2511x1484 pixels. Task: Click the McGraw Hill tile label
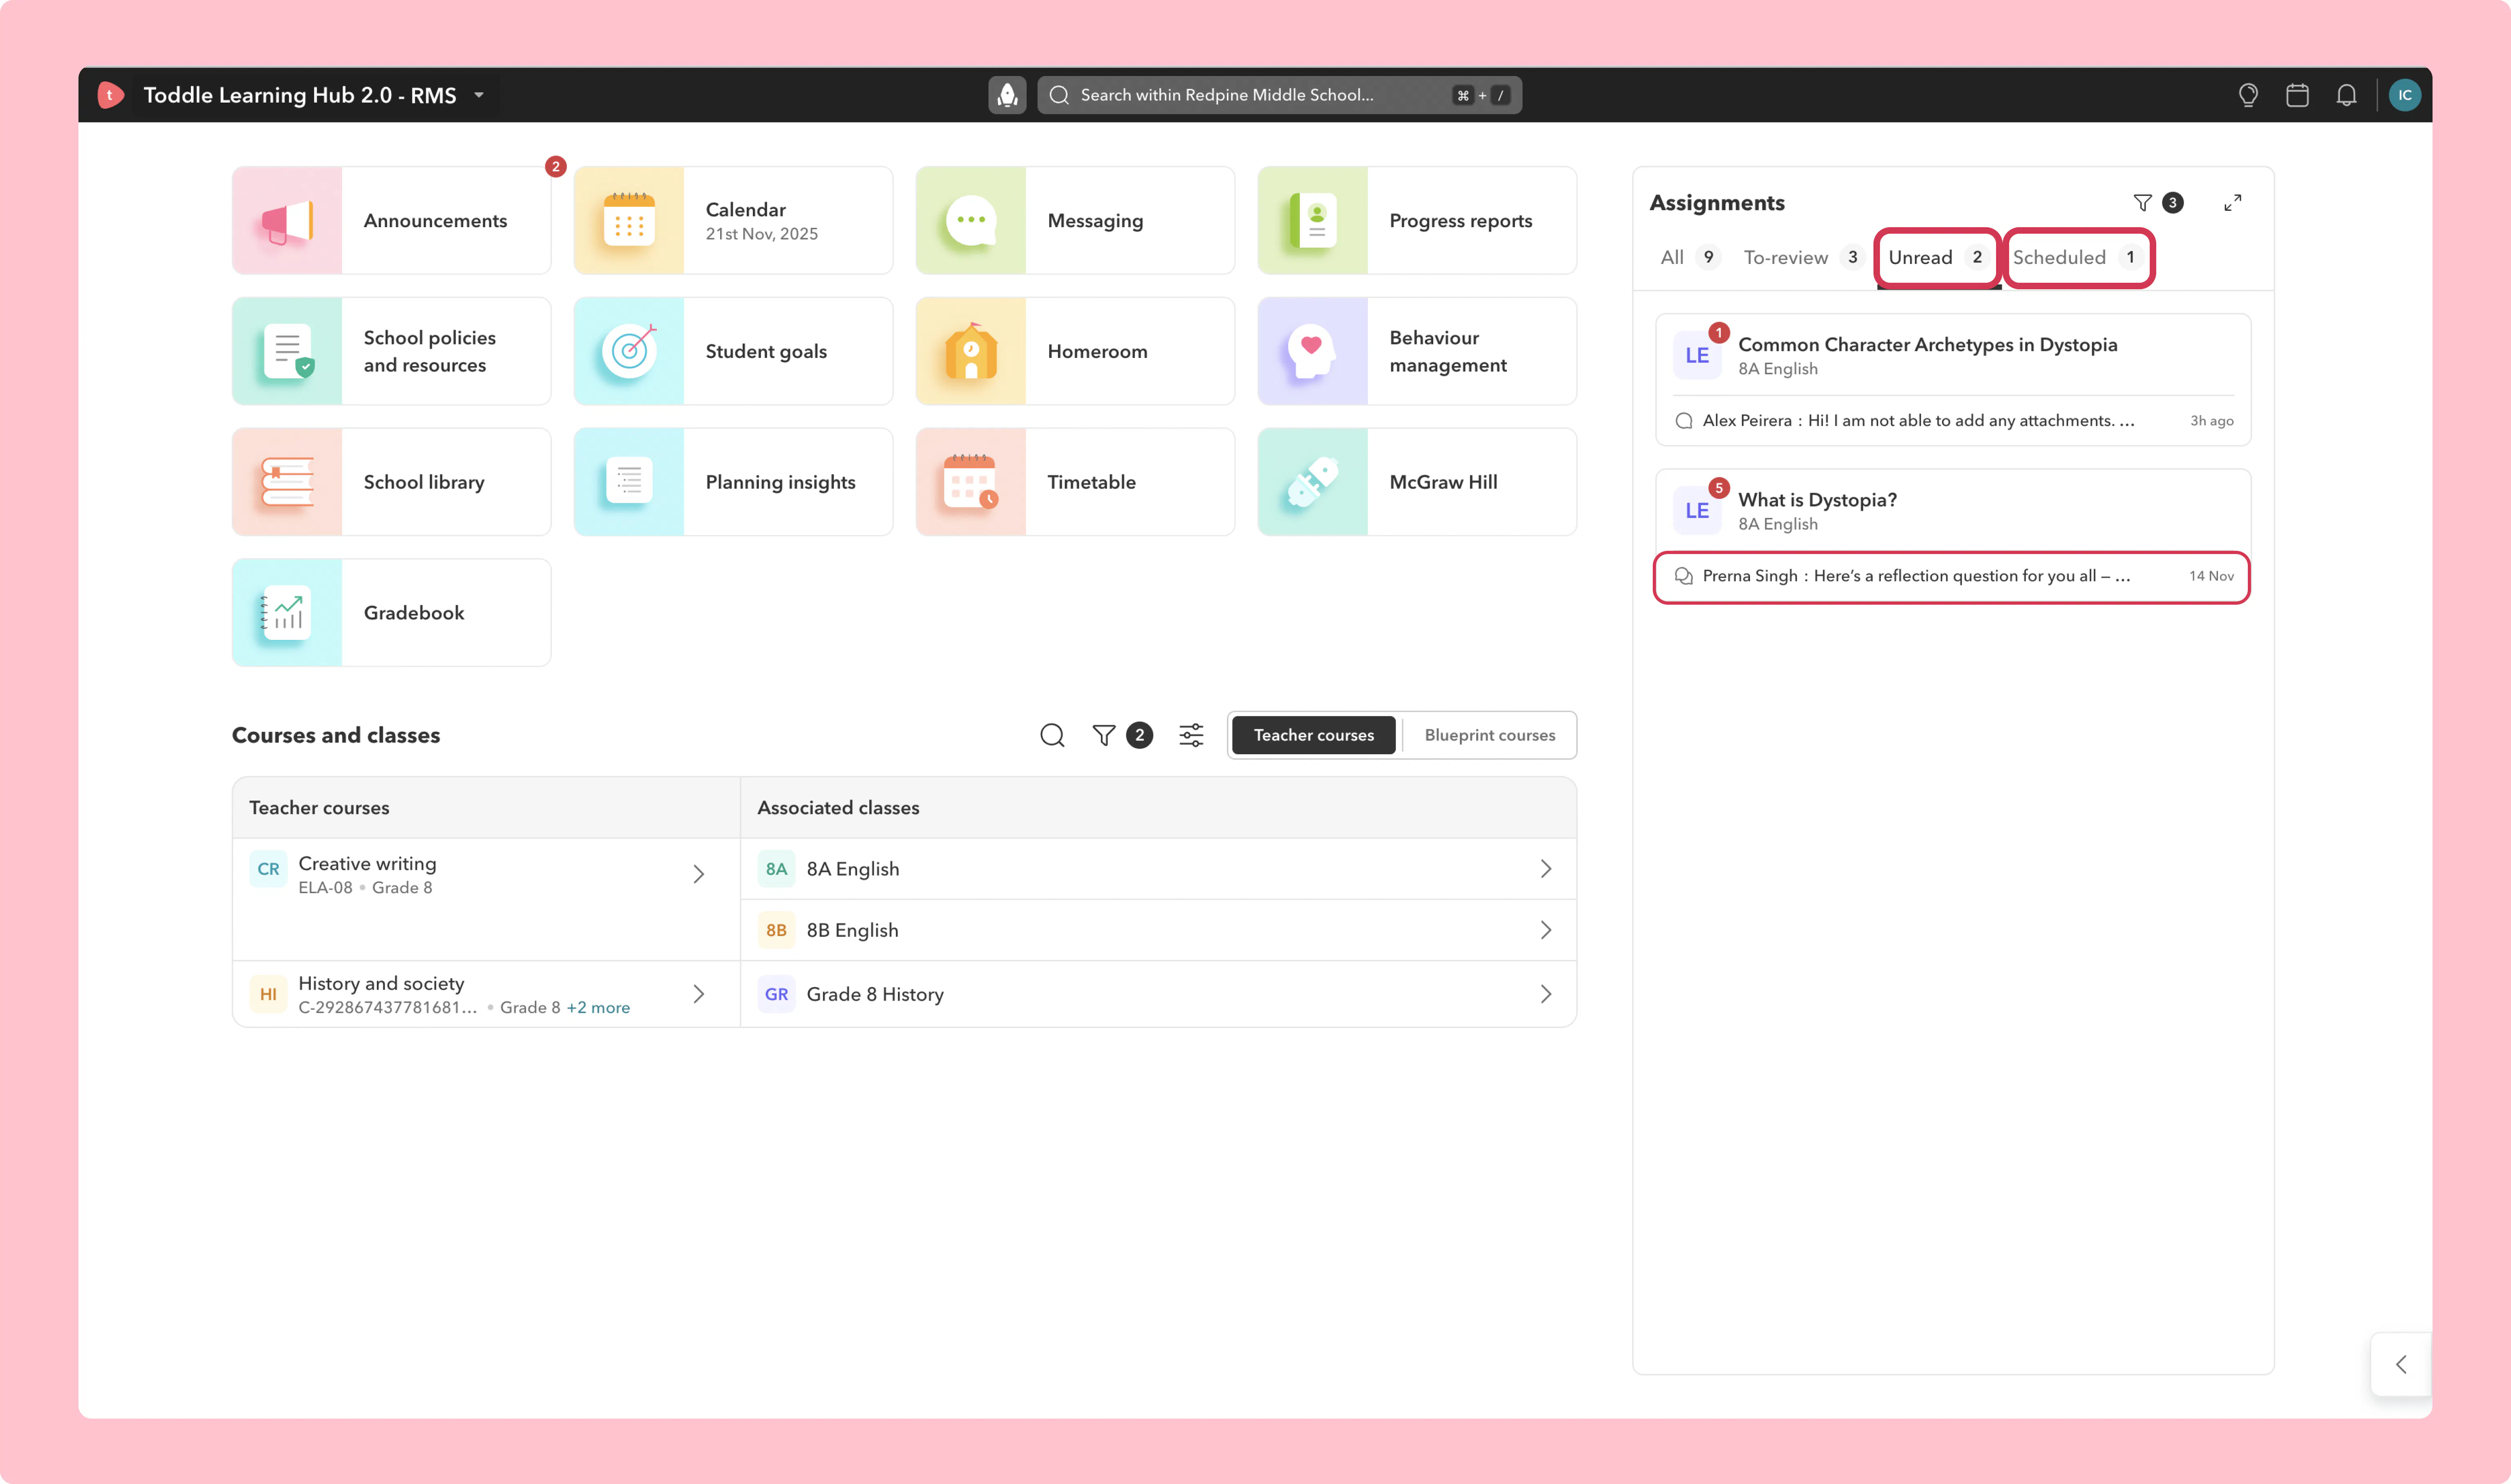pos(1443,482)
